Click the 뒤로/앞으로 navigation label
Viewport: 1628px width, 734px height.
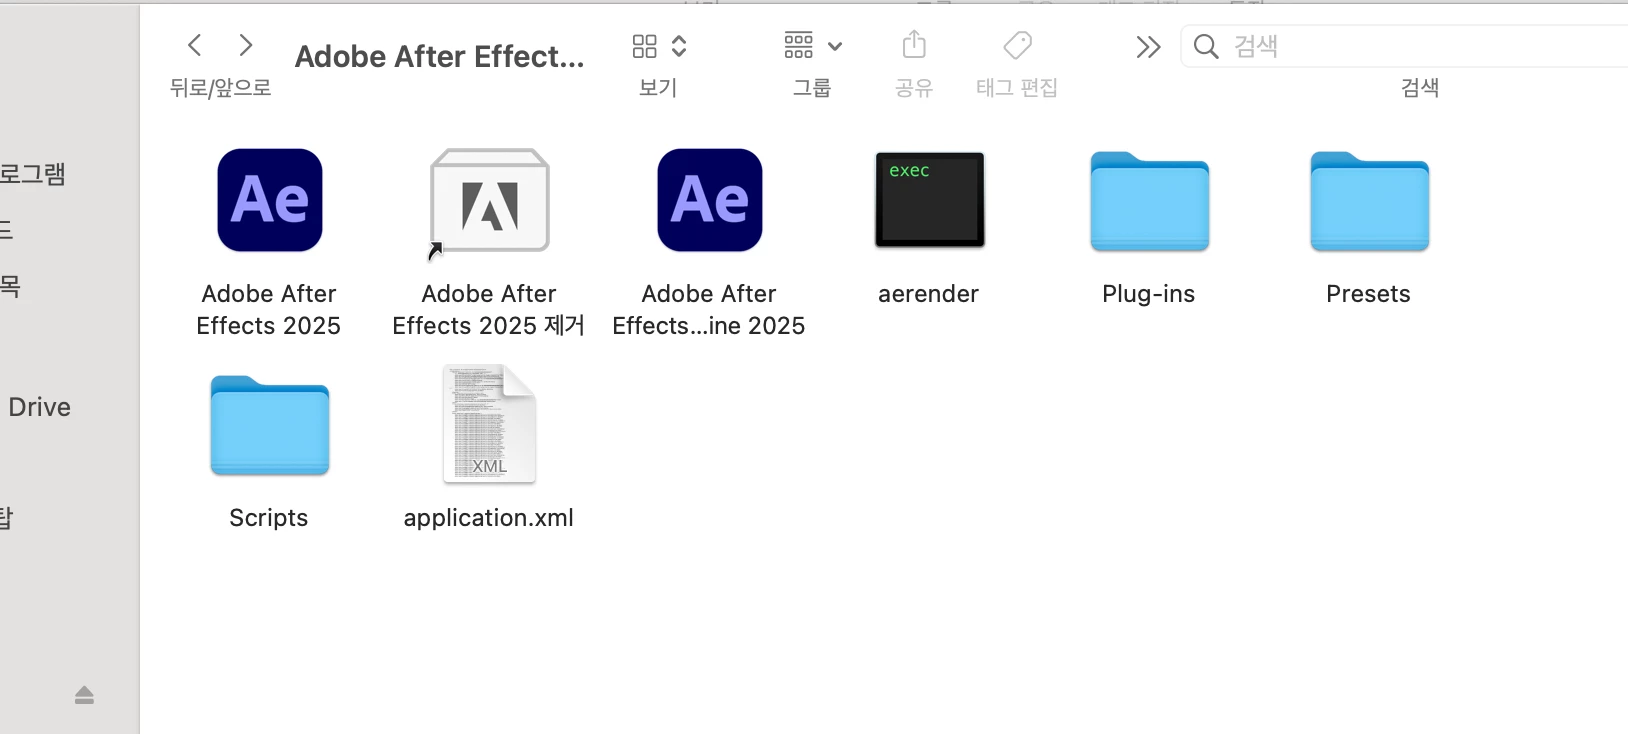pos(221,88)
